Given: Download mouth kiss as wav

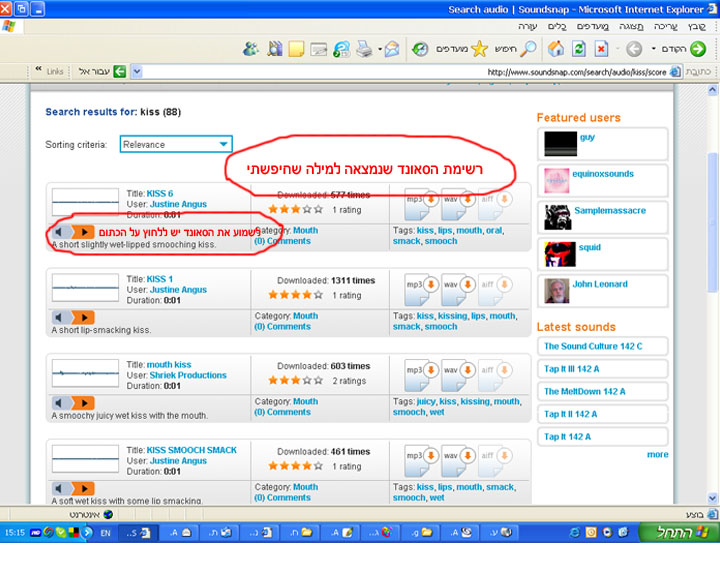Looking at the screenshot, I should (x=458, y=375).
